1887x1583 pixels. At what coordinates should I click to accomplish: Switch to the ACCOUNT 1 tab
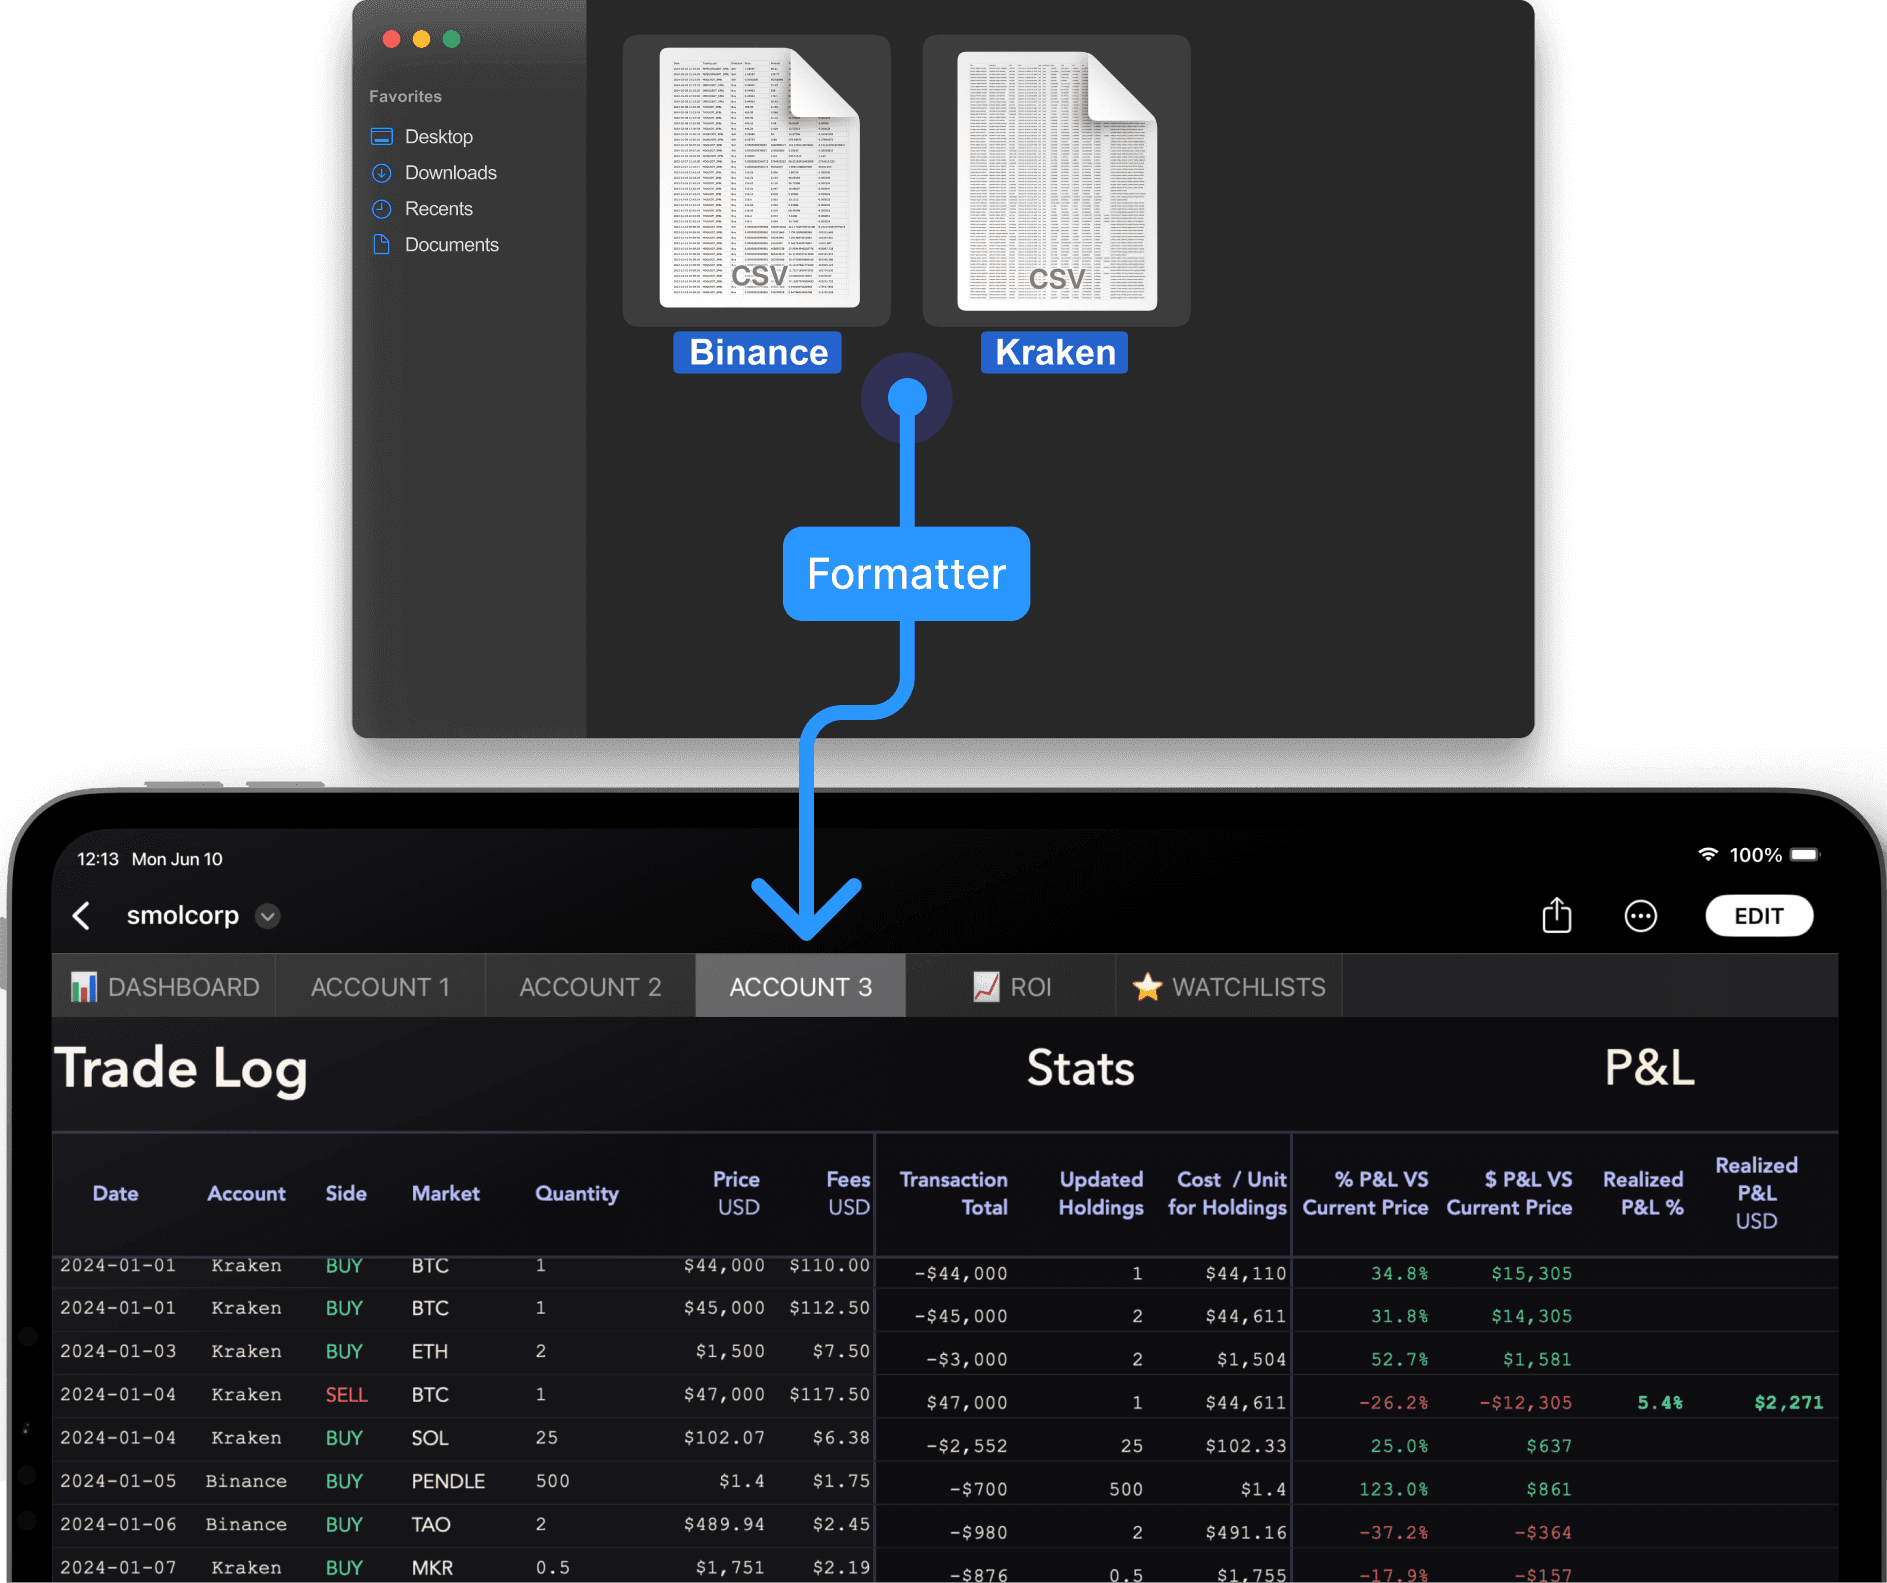pos(380,987)
